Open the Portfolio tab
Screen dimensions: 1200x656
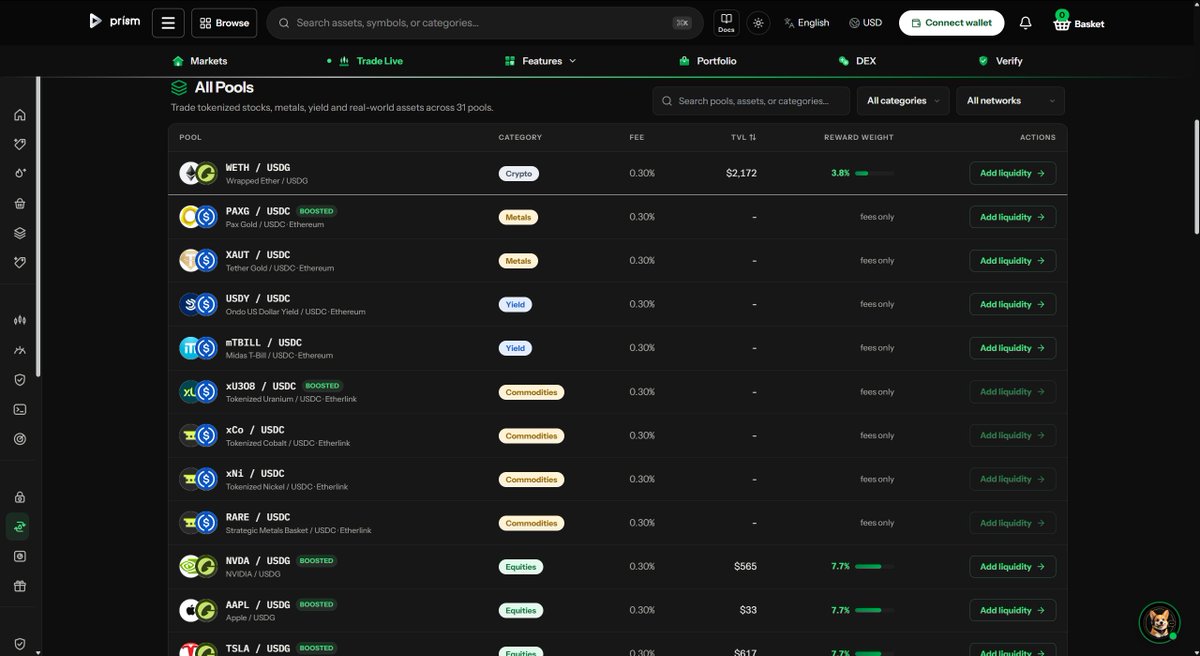pyautogui.click(x=707, y=61)
